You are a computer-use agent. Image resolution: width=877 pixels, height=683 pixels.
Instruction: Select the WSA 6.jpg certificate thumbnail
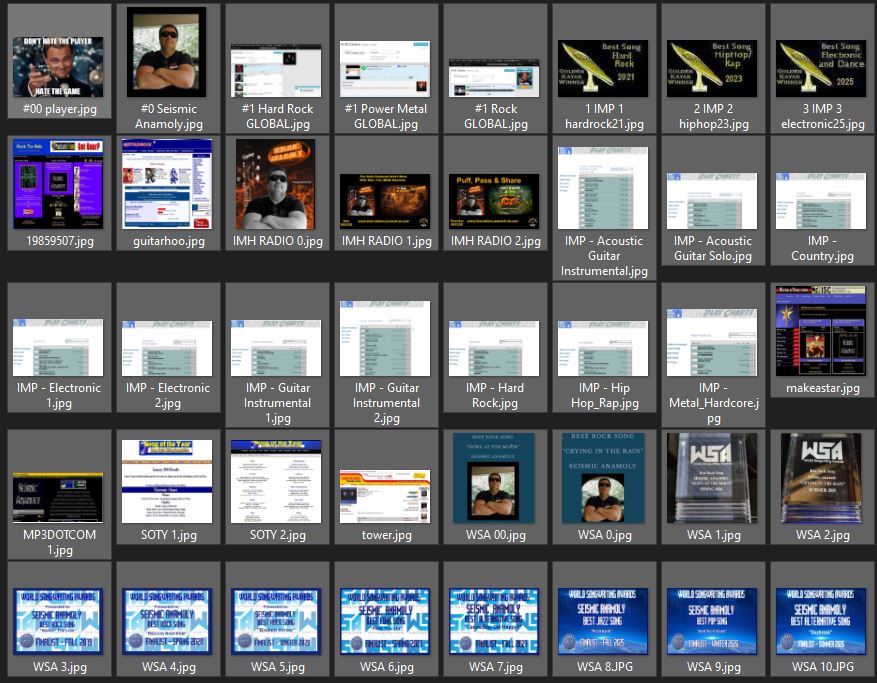385,621
